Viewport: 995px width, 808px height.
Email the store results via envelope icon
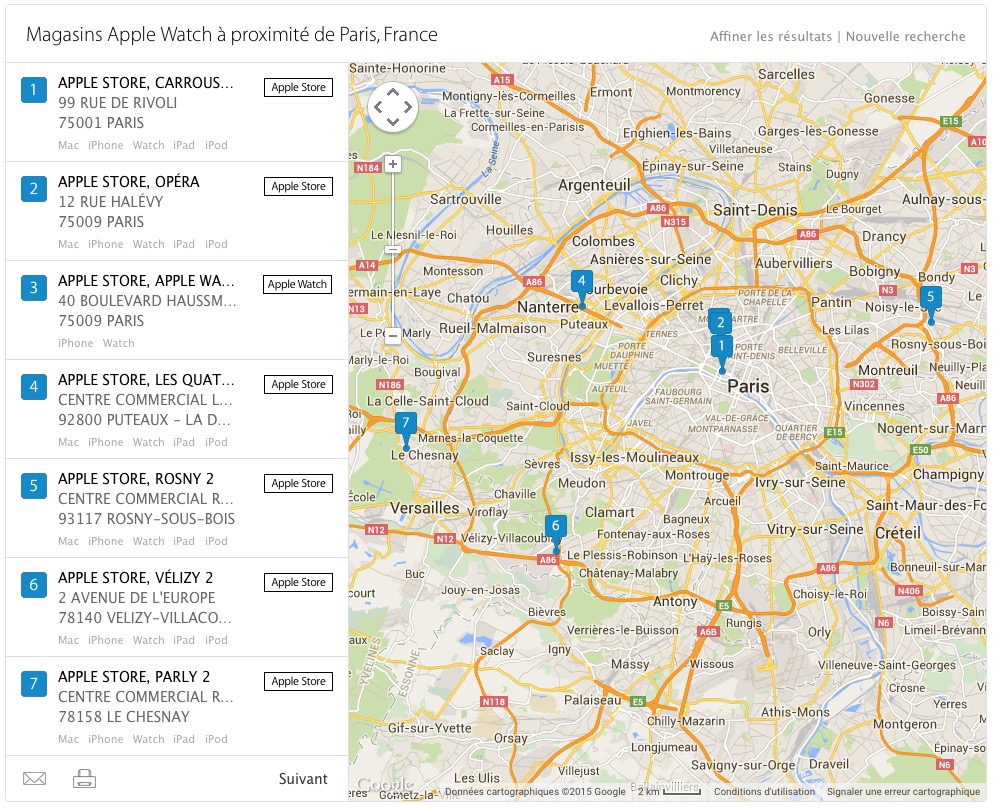34,778
